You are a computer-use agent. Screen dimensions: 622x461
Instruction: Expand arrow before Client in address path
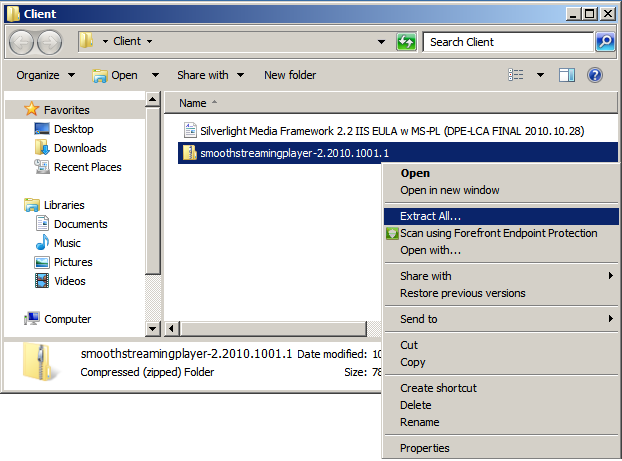105,41
